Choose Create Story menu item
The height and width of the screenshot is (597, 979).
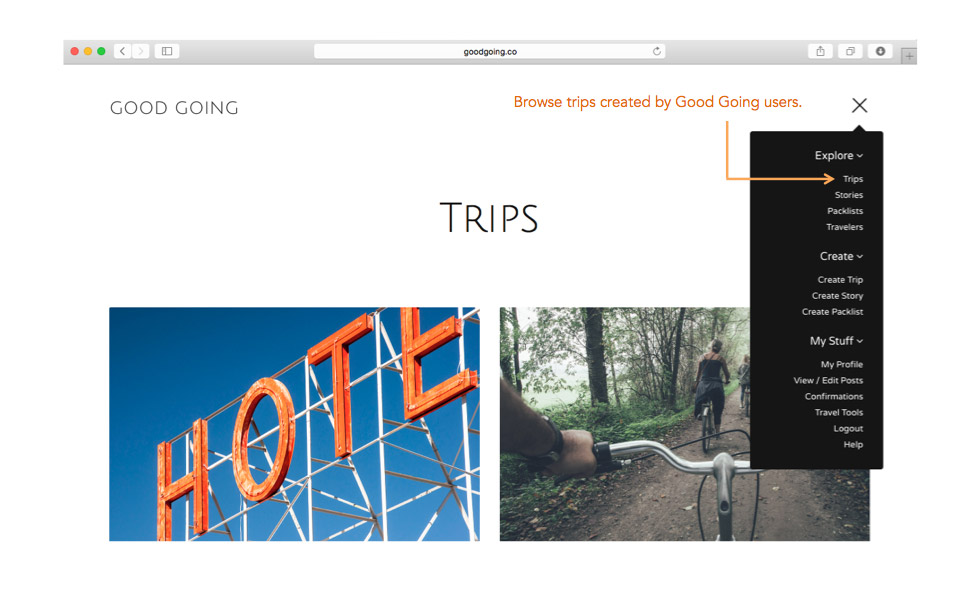coord(837,296)
